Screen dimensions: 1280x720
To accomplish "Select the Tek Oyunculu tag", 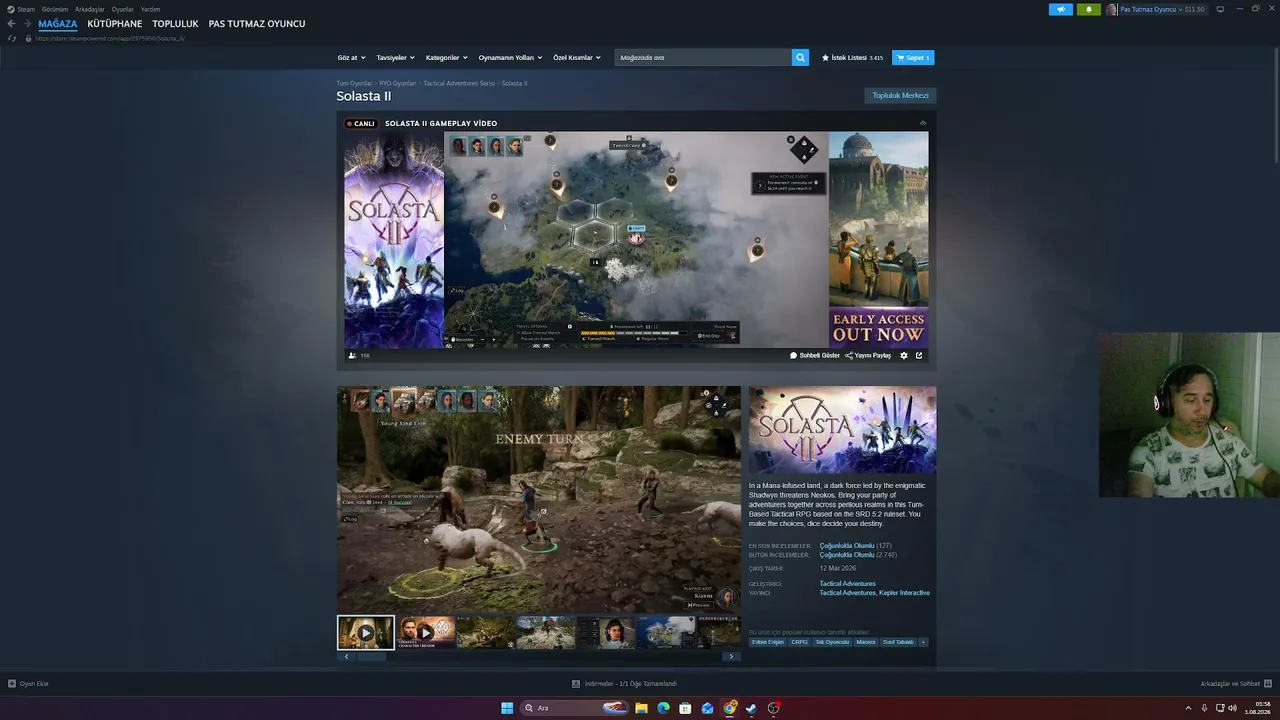I will pos(832,642).
